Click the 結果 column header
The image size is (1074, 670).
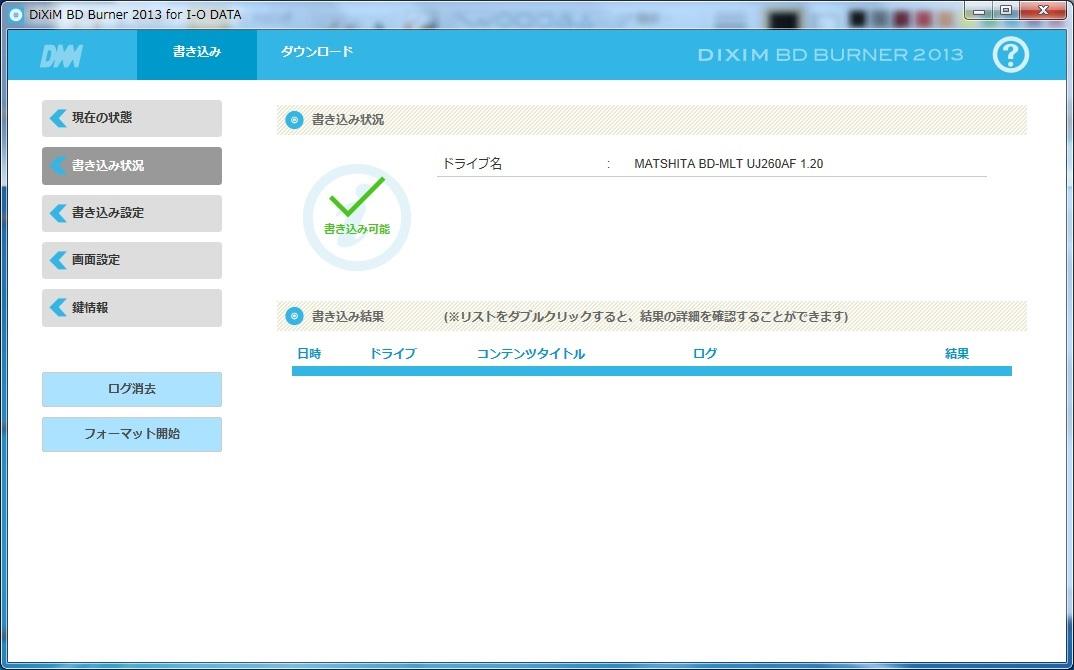pyautogui.click(x=957, y=353)
